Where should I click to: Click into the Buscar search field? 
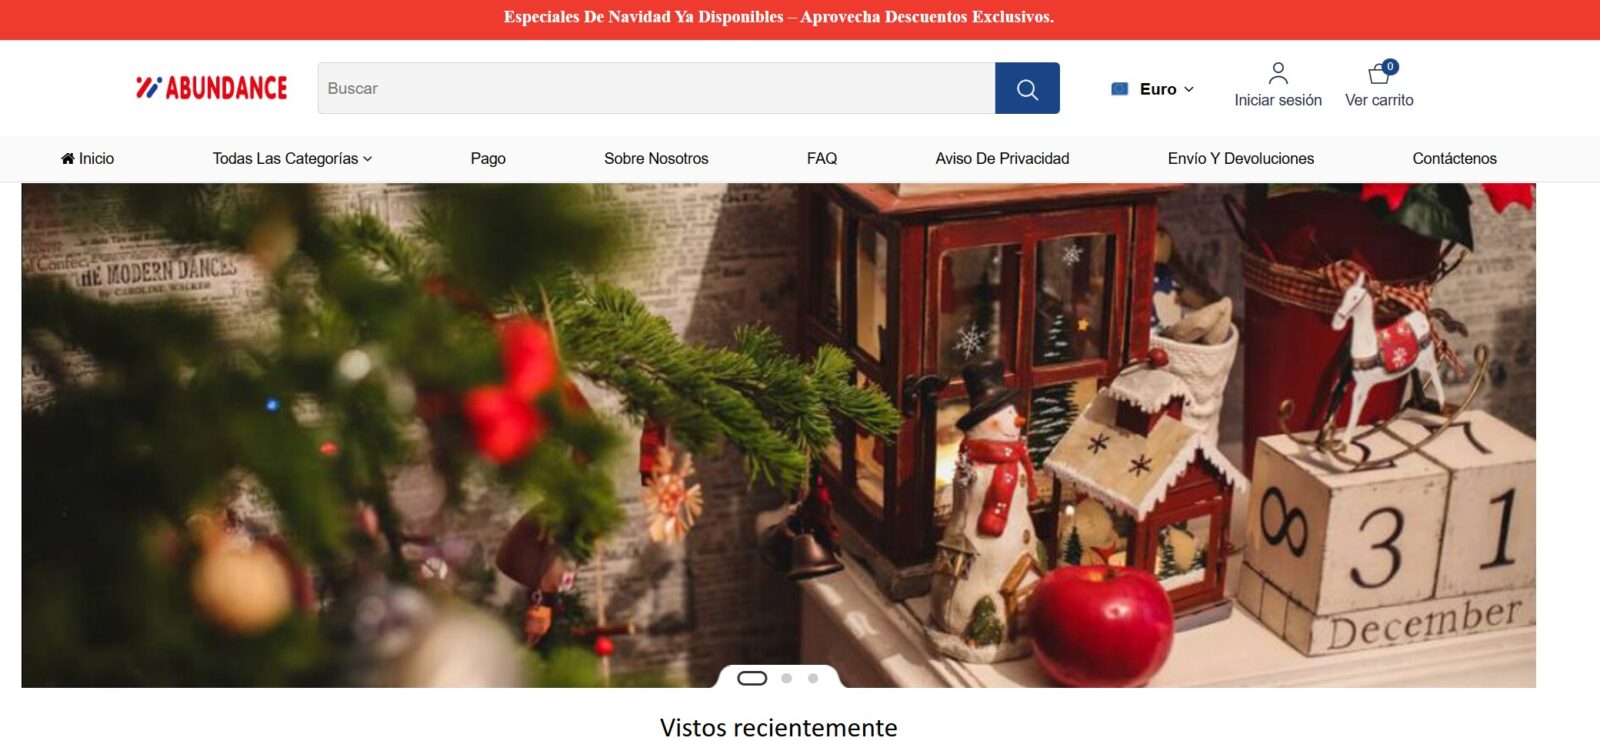click(x=657, y=88)
